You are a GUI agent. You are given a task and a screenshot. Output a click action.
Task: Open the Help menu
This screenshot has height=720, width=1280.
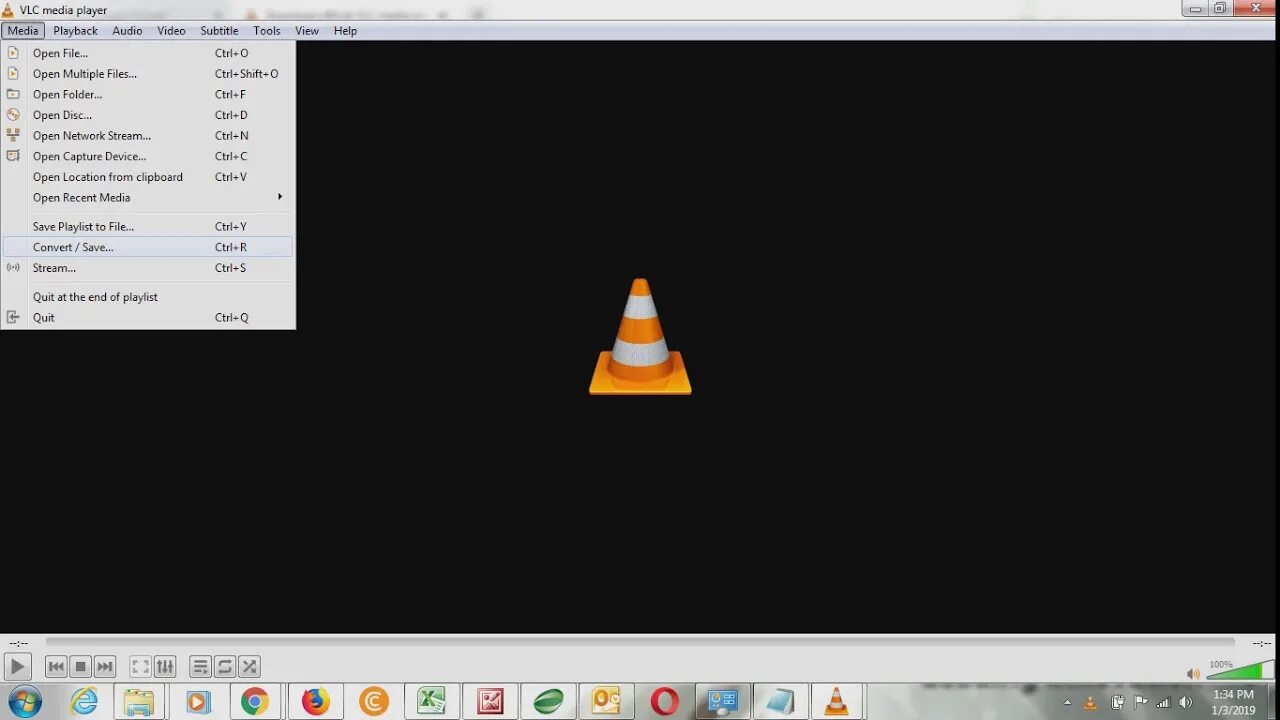(x=345, y=31)
